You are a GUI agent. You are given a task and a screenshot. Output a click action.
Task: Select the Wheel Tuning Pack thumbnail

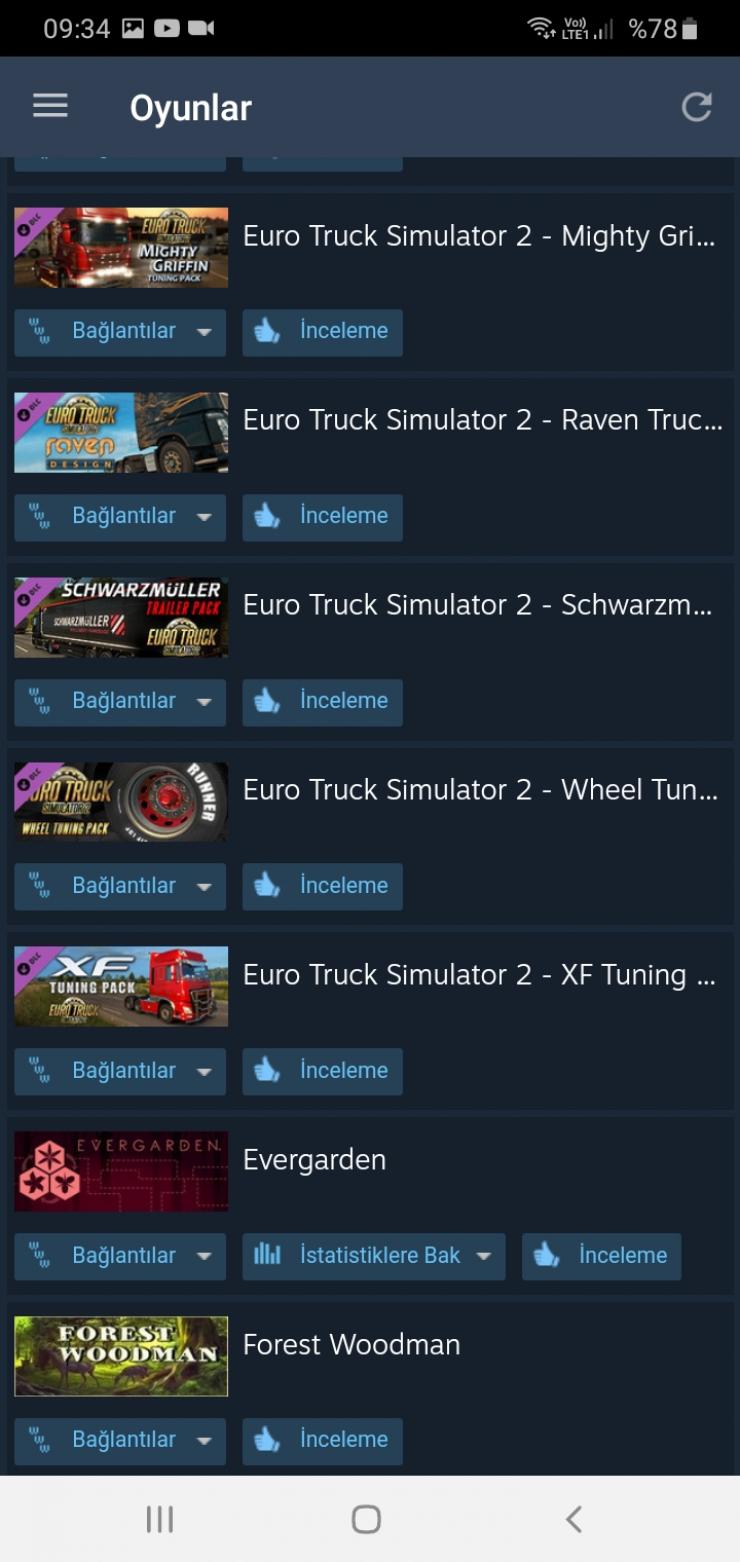pos(121,802)
